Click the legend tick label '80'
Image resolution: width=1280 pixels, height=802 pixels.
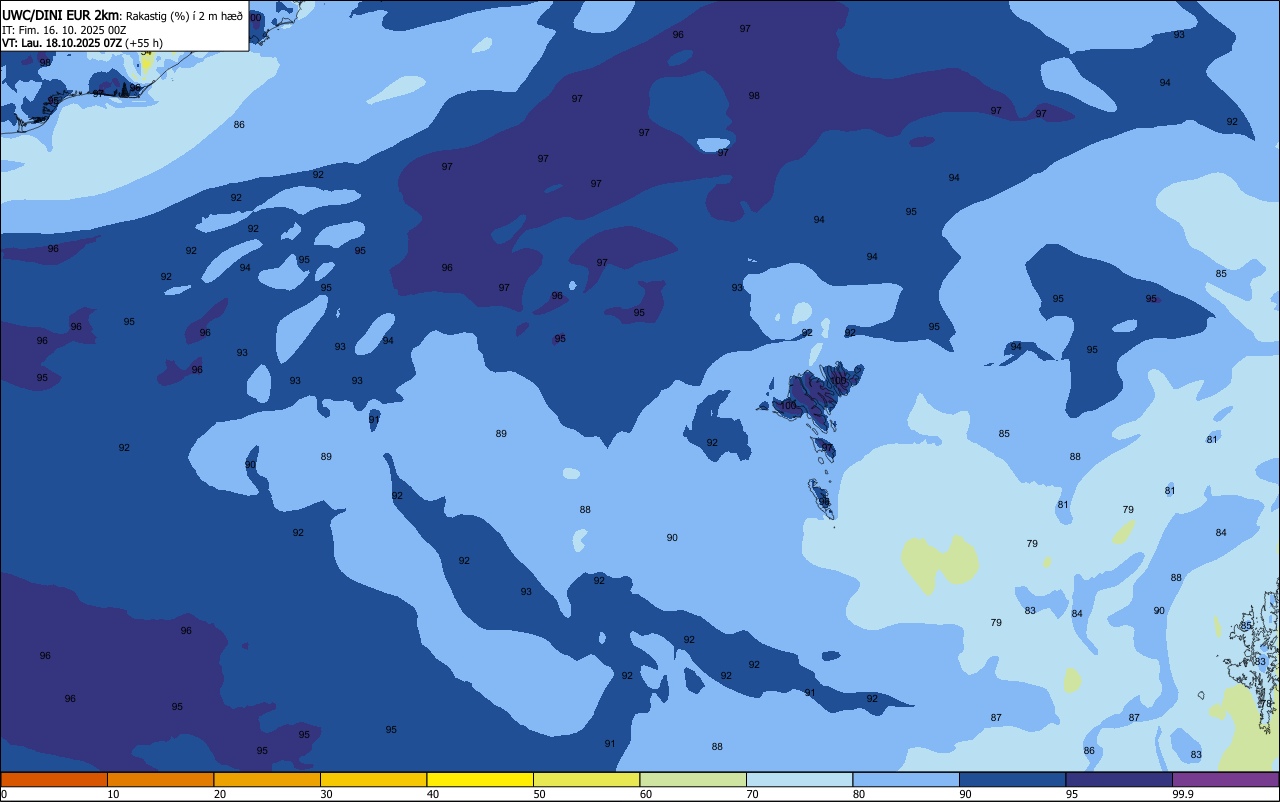(859, 794)
